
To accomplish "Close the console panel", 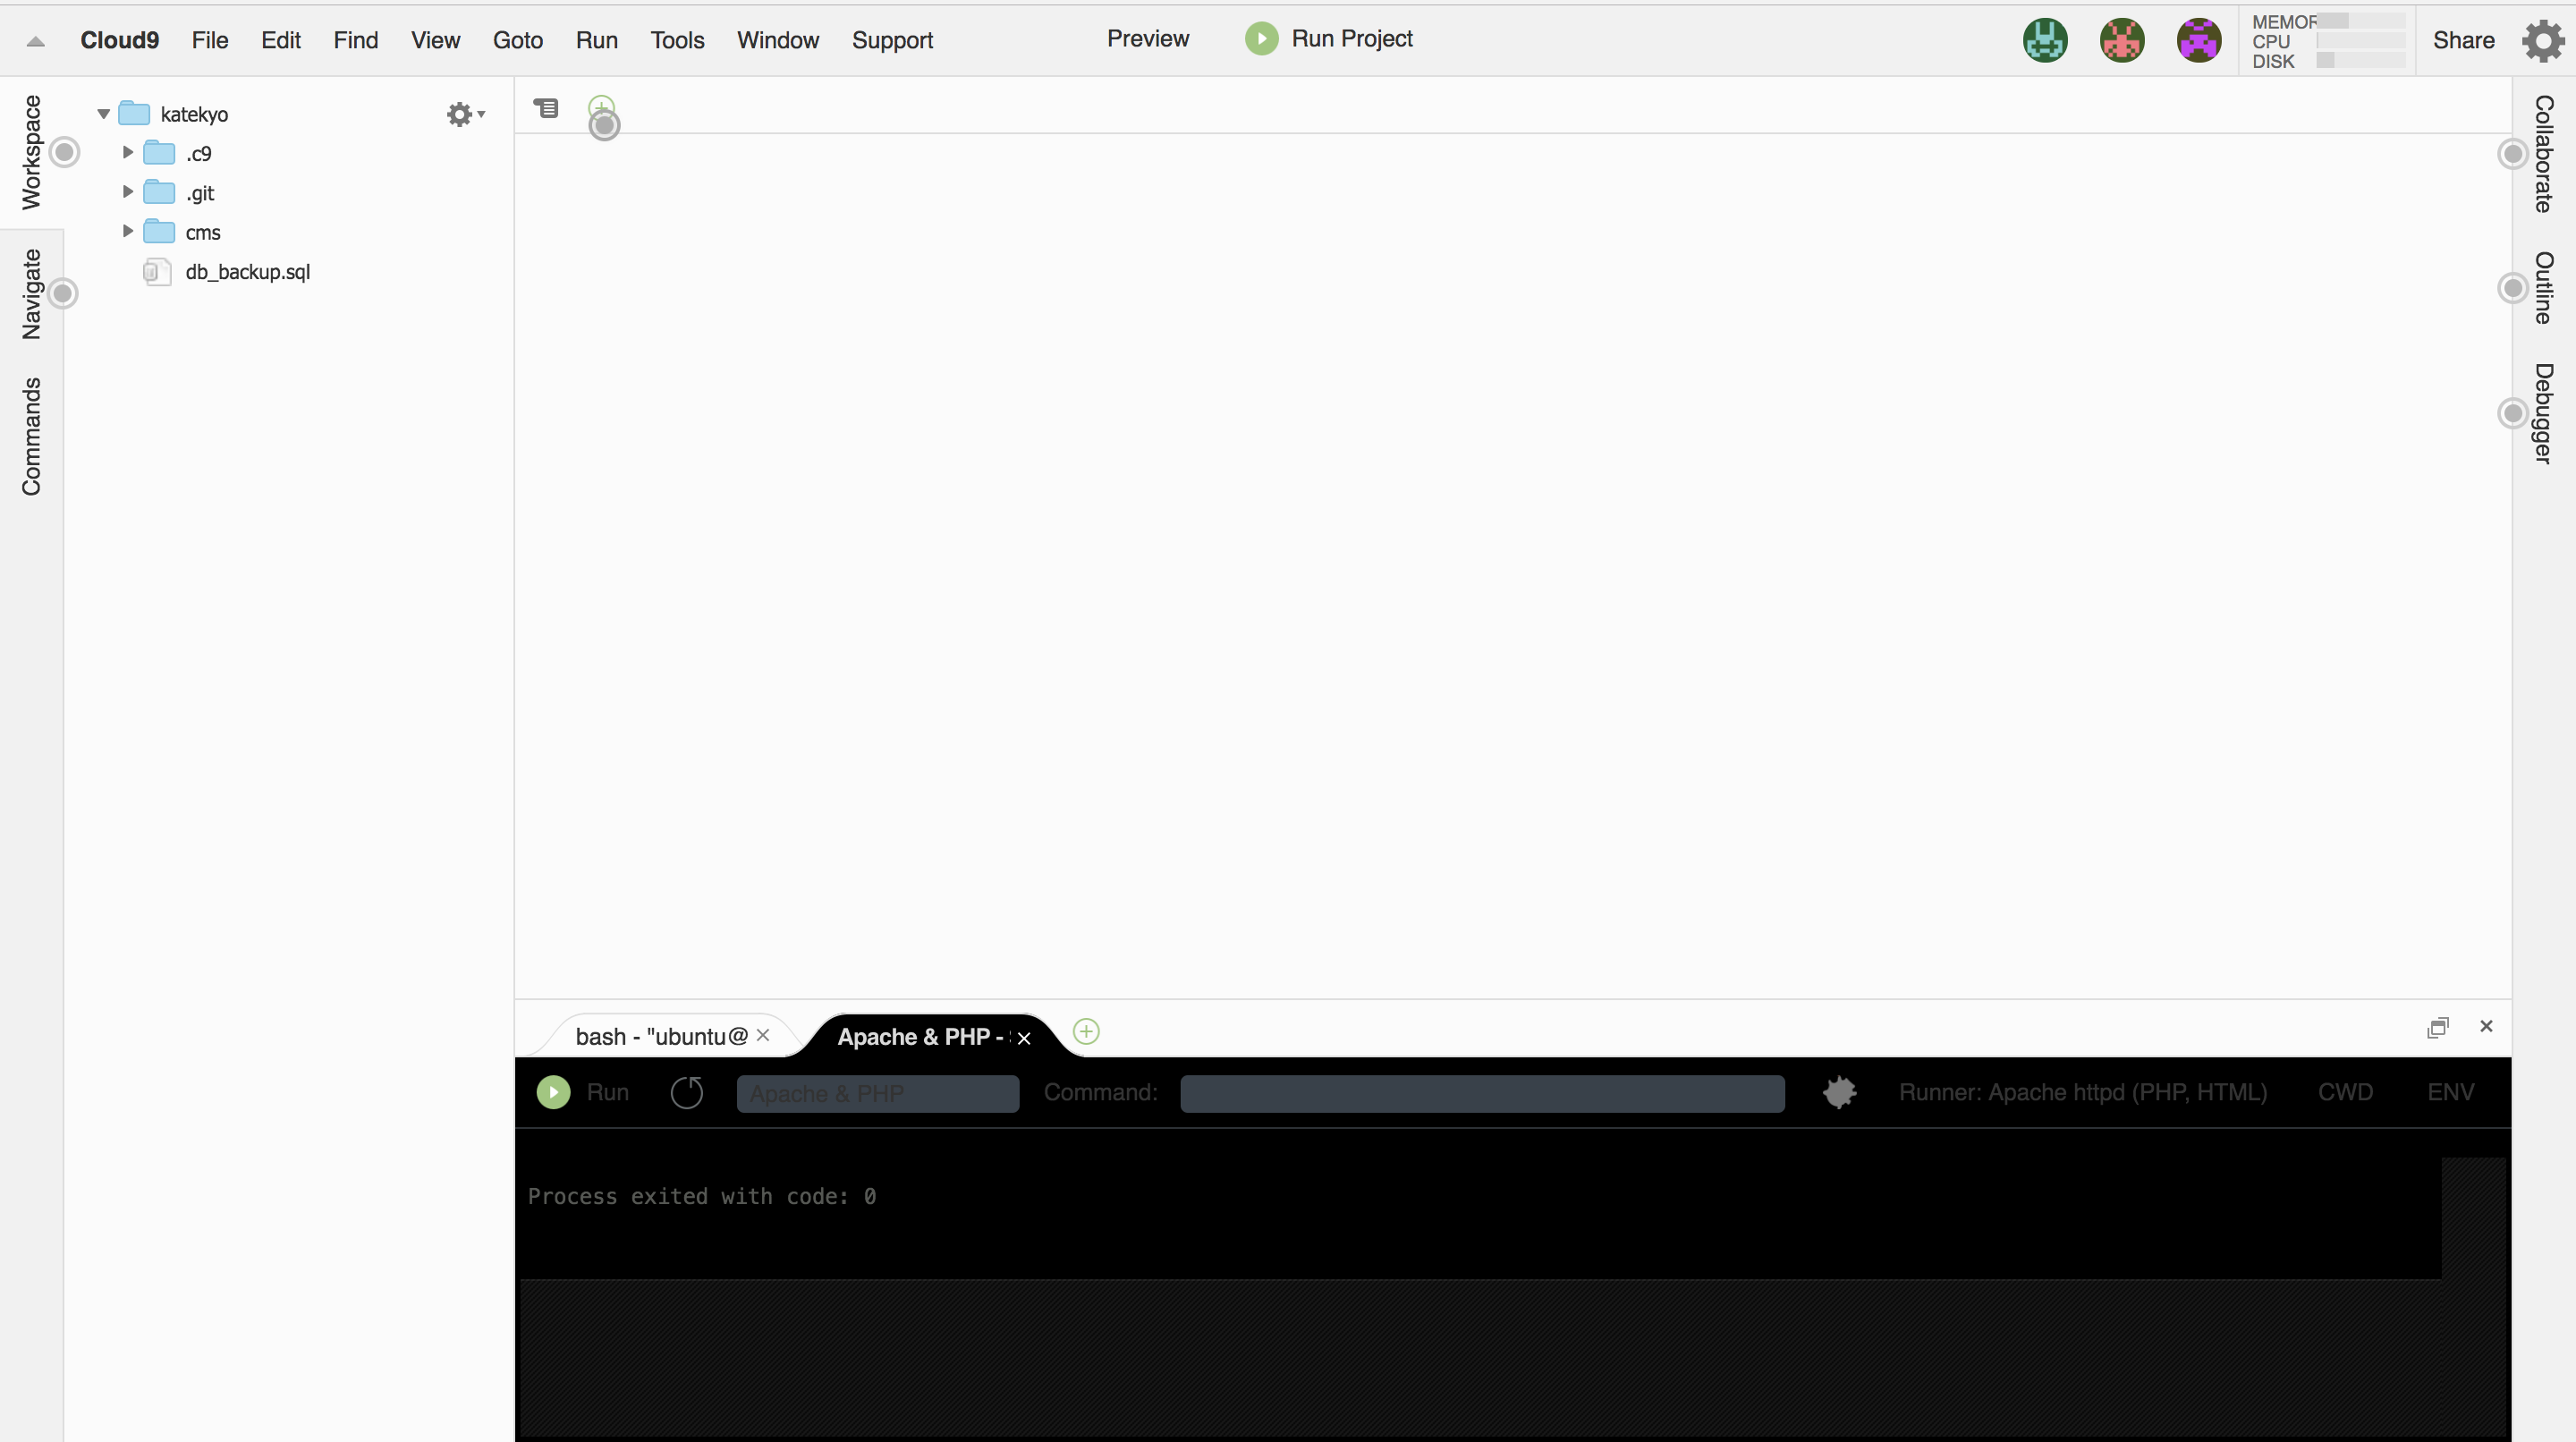I will click(2486, 1026).
